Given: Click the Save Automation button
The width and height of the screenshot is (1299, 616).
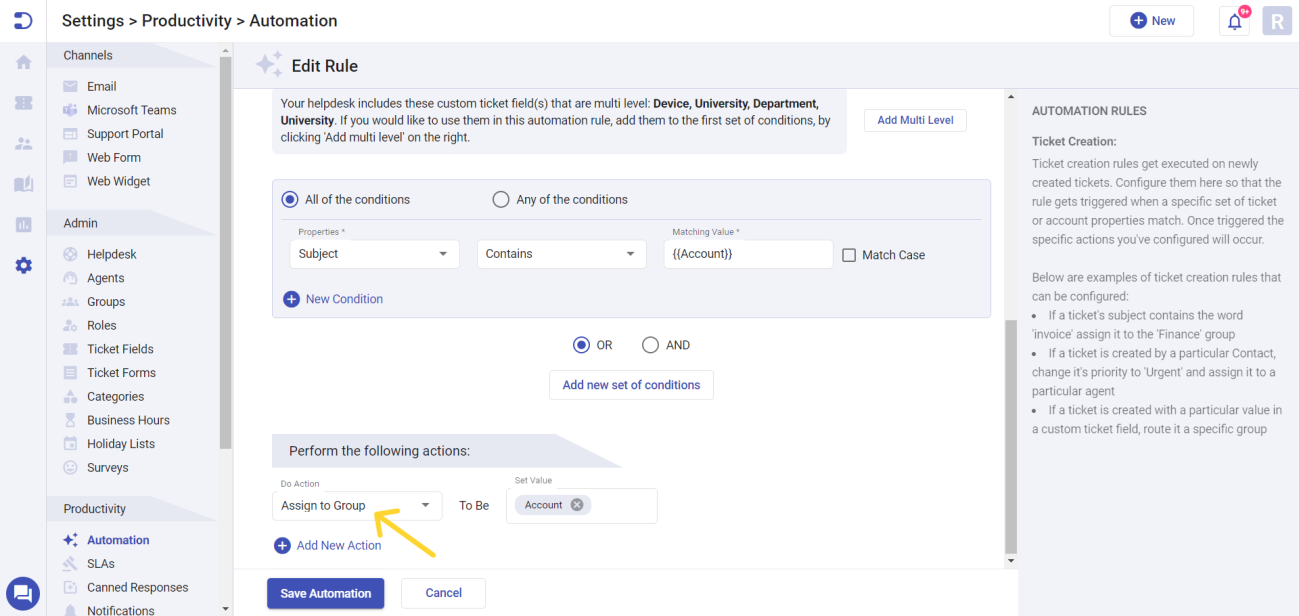Looking at the screenshot, I should coord(325,593).
